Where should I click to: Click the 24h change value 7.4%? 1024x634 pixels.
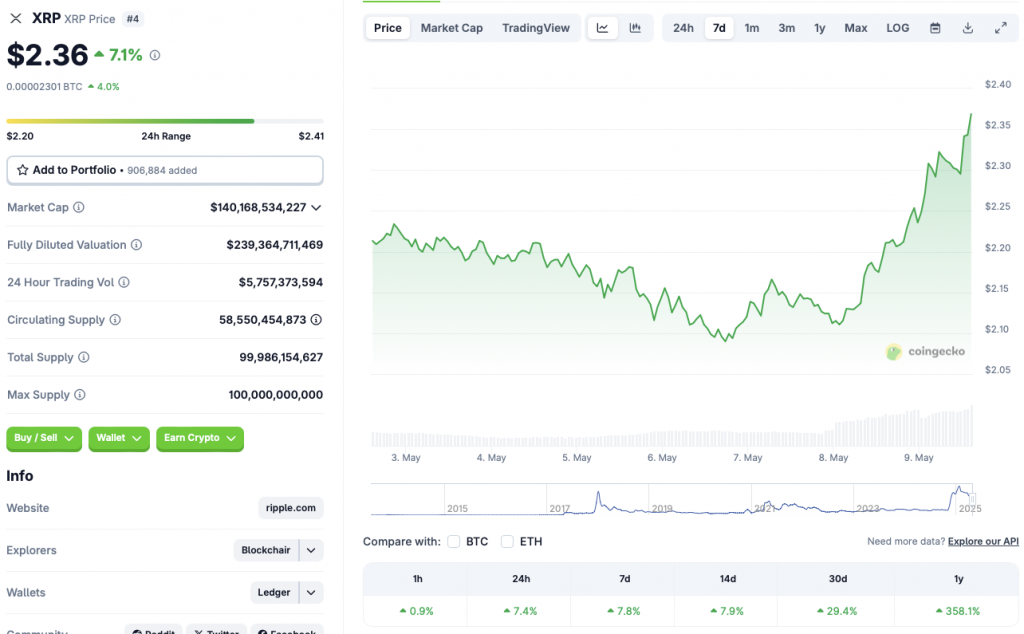click(x=520, y=611)
